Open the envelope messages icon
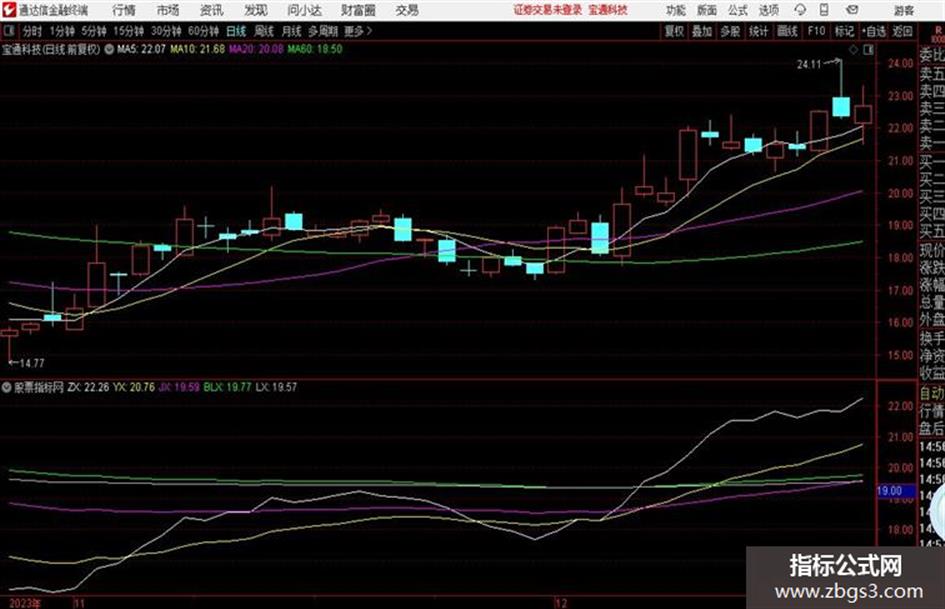Image resolution: width=945 pixels, height=609 pixels. [852, 10]
